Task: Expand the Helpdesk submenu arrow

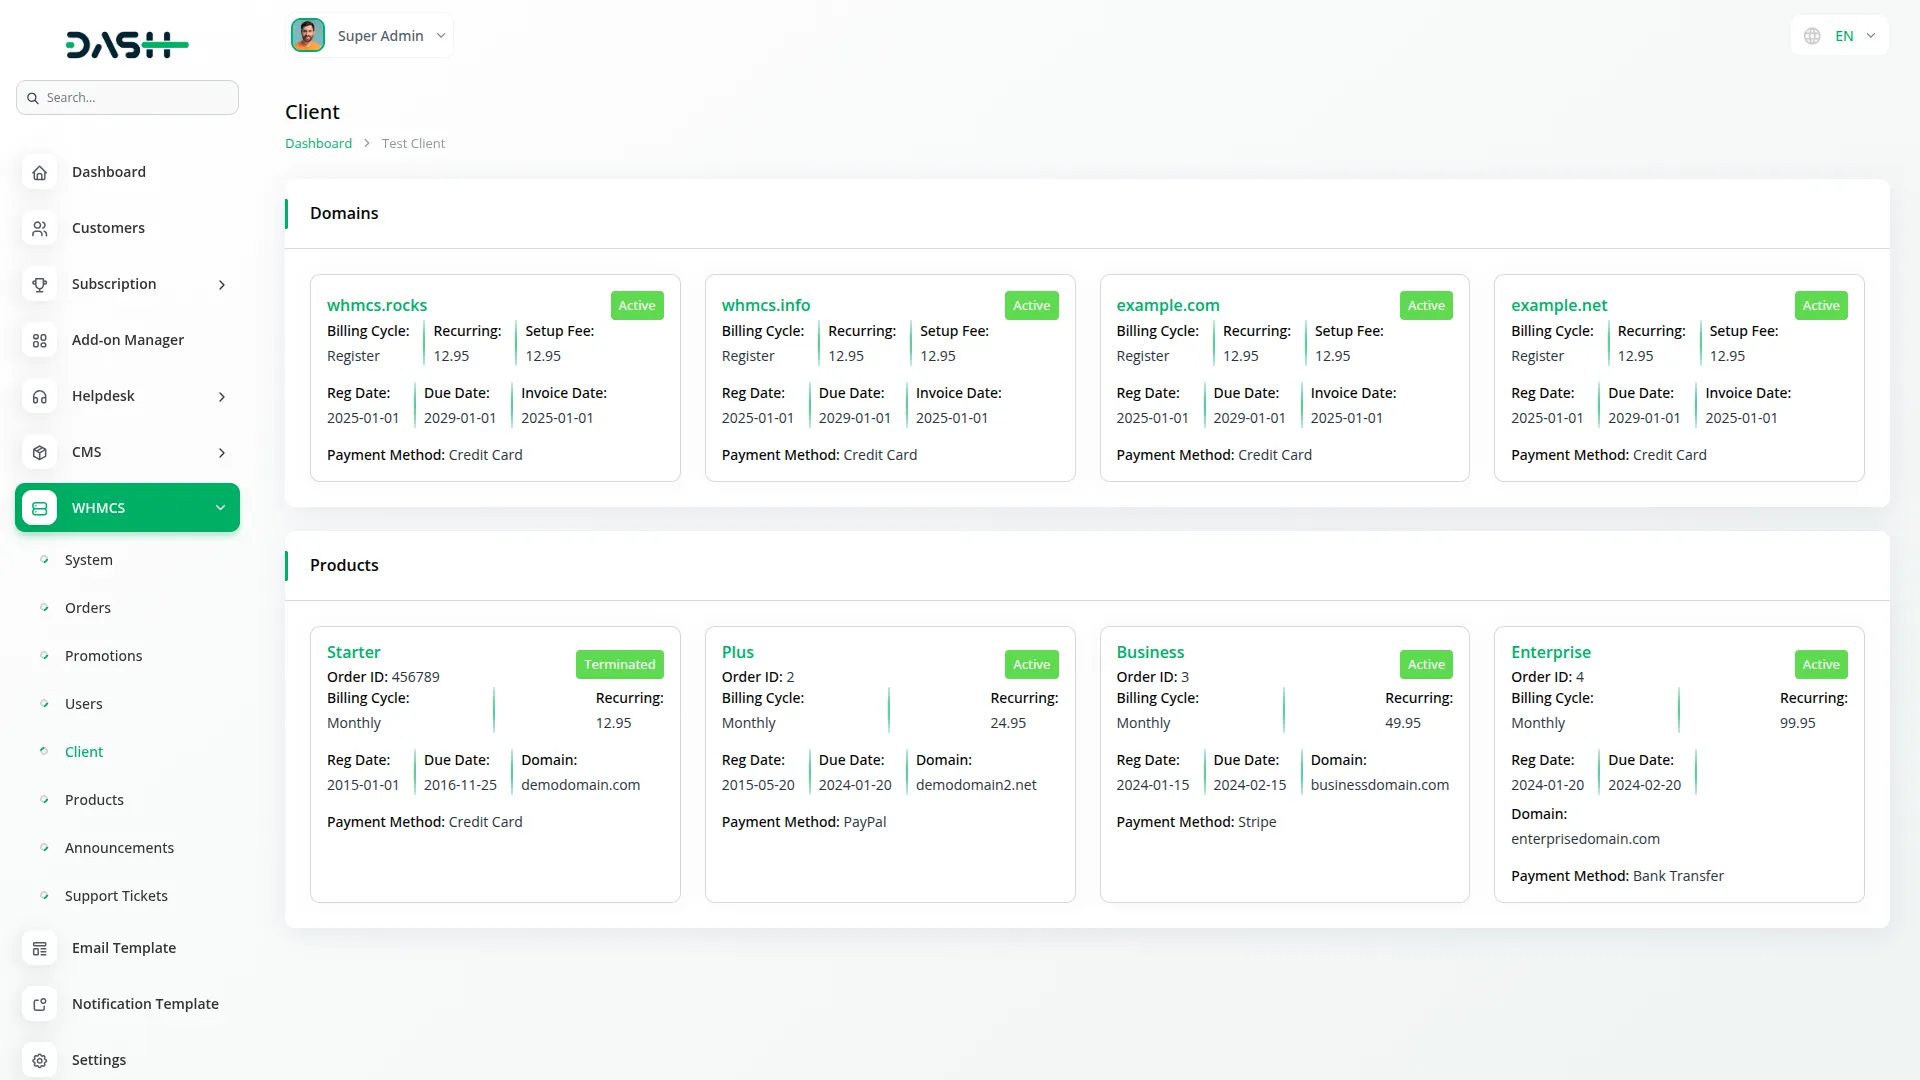Action: coord(222,397)
